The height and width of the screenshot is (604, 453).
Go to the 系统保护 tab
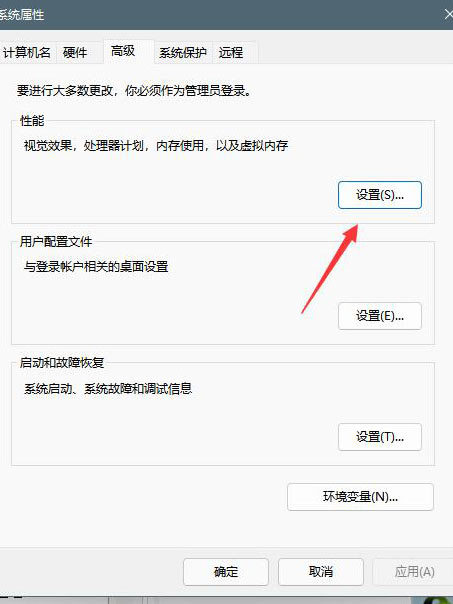(183, 52)
